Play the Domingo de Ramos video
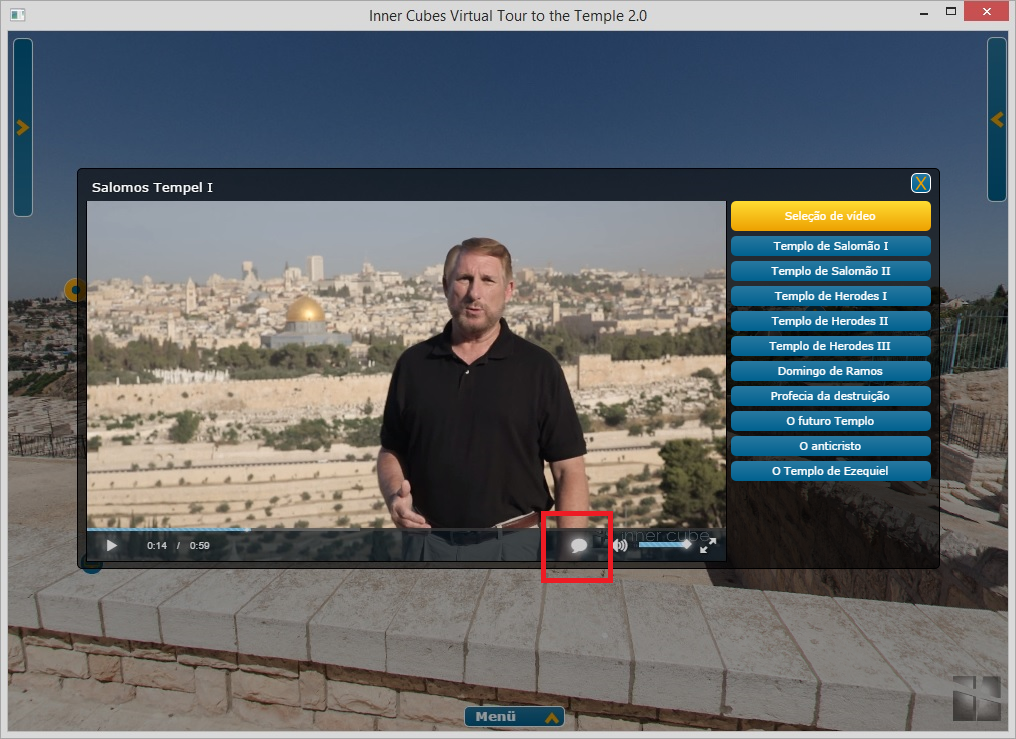The width and height of the screenshot is (1016, 739). point(831,371)
